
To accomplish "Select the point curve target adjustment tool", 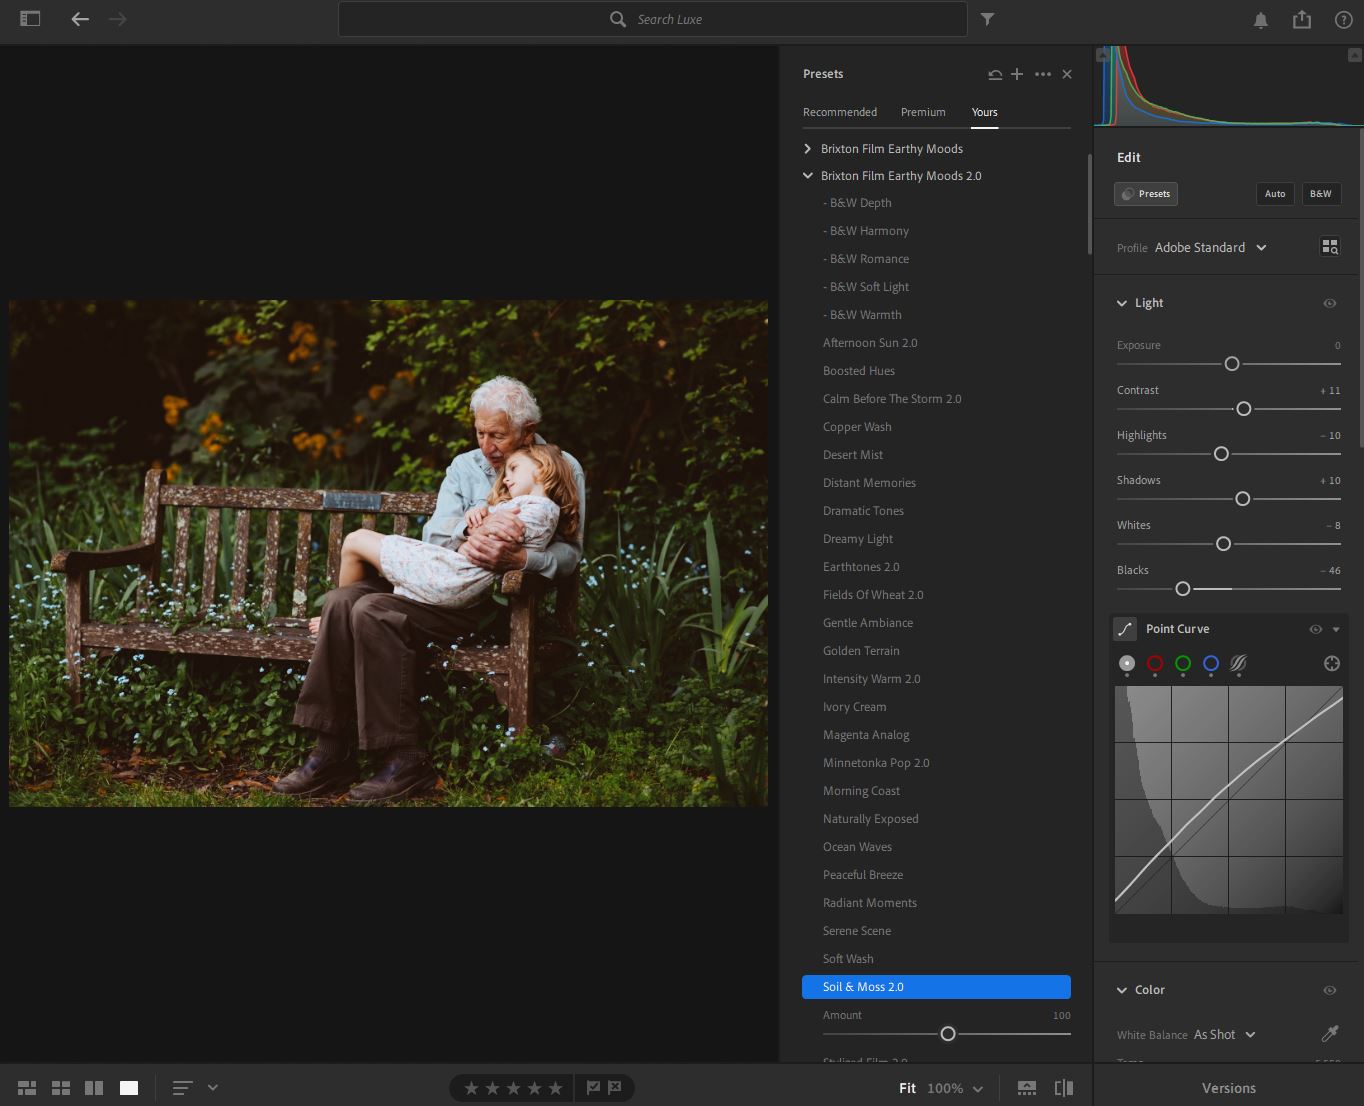I will click(1331, 664).
